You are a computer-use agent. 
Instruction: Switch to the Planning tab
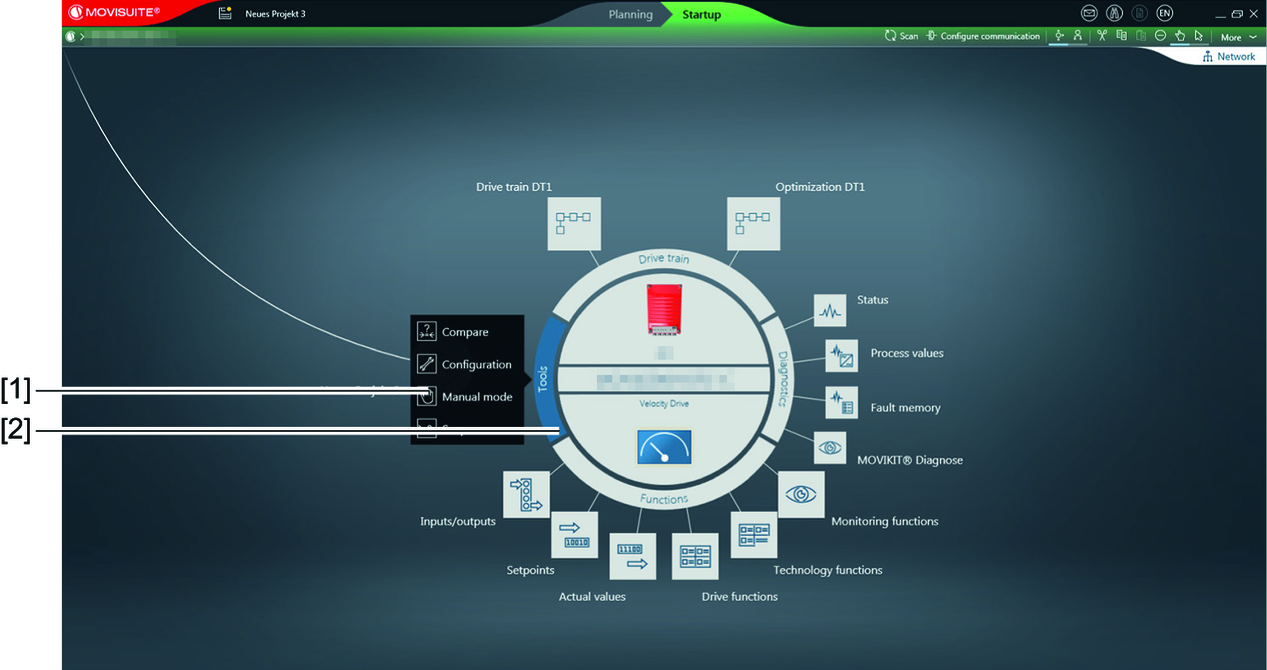(x=630, y=15)
